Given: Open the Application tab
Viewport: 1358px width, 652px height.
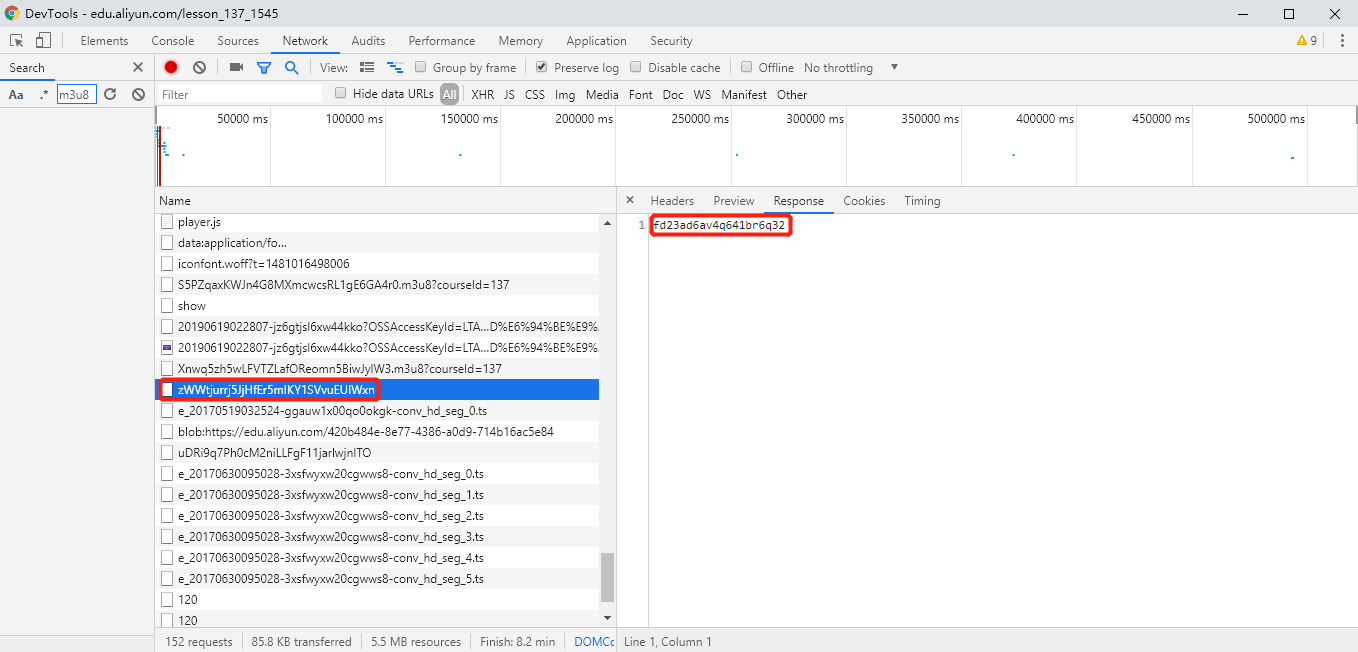Looking at the screenshot, I should [596, 41].
